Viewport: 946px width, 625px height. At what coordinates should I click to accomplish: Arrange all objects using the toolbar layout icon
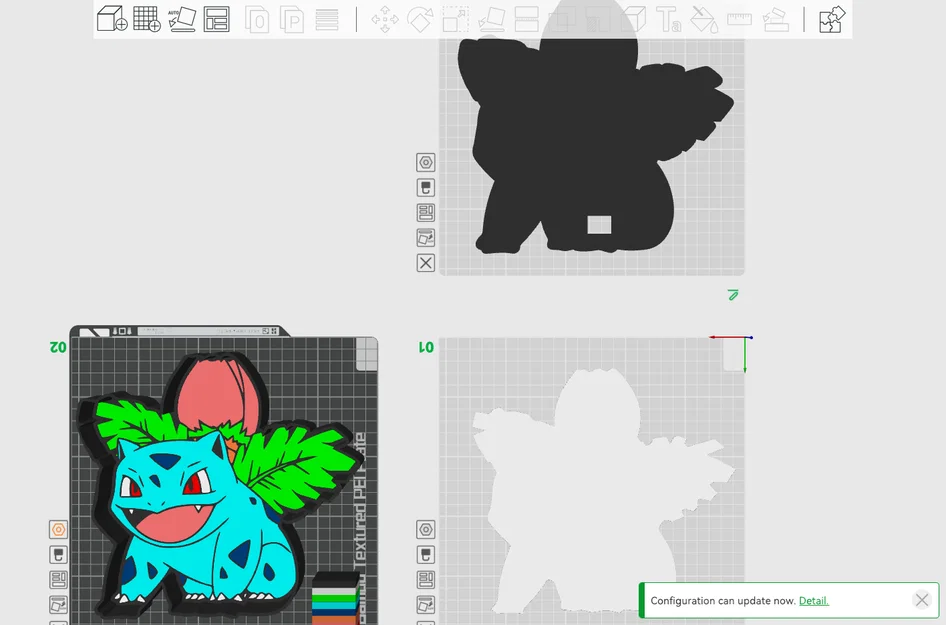(217, 19)
